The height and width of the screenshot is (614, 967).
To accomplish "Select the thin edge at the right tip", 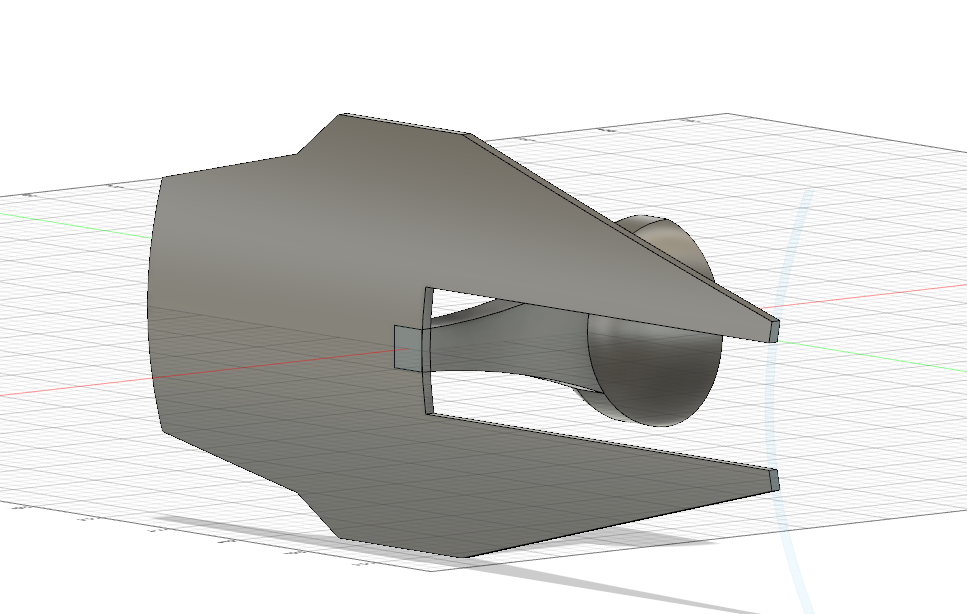I will (776, 330).
